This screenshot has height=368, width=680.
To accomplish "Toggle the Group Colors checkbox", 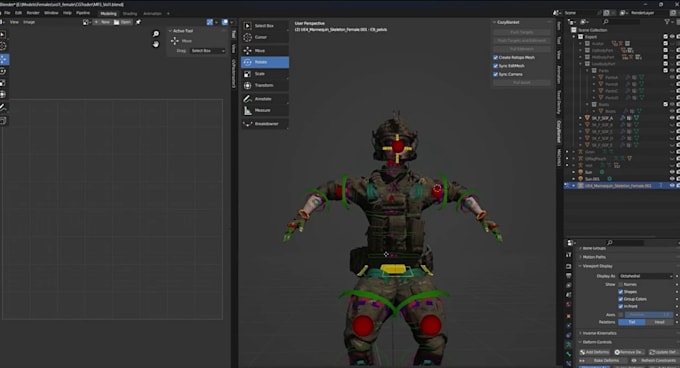I will click(621, 299).
